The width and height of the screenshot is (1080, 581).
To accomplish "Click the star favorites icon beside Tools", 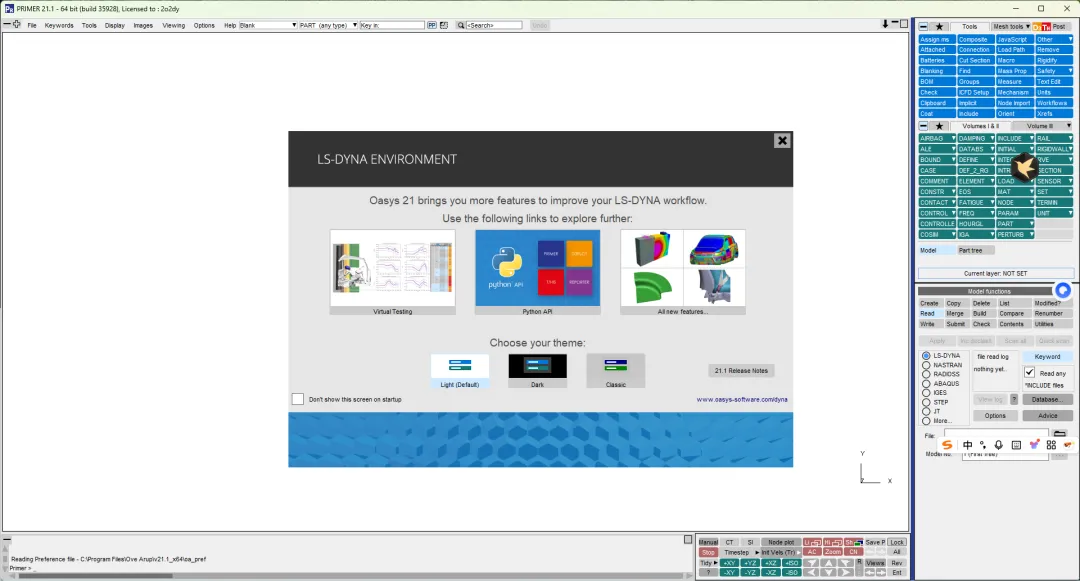I will 939,26.
